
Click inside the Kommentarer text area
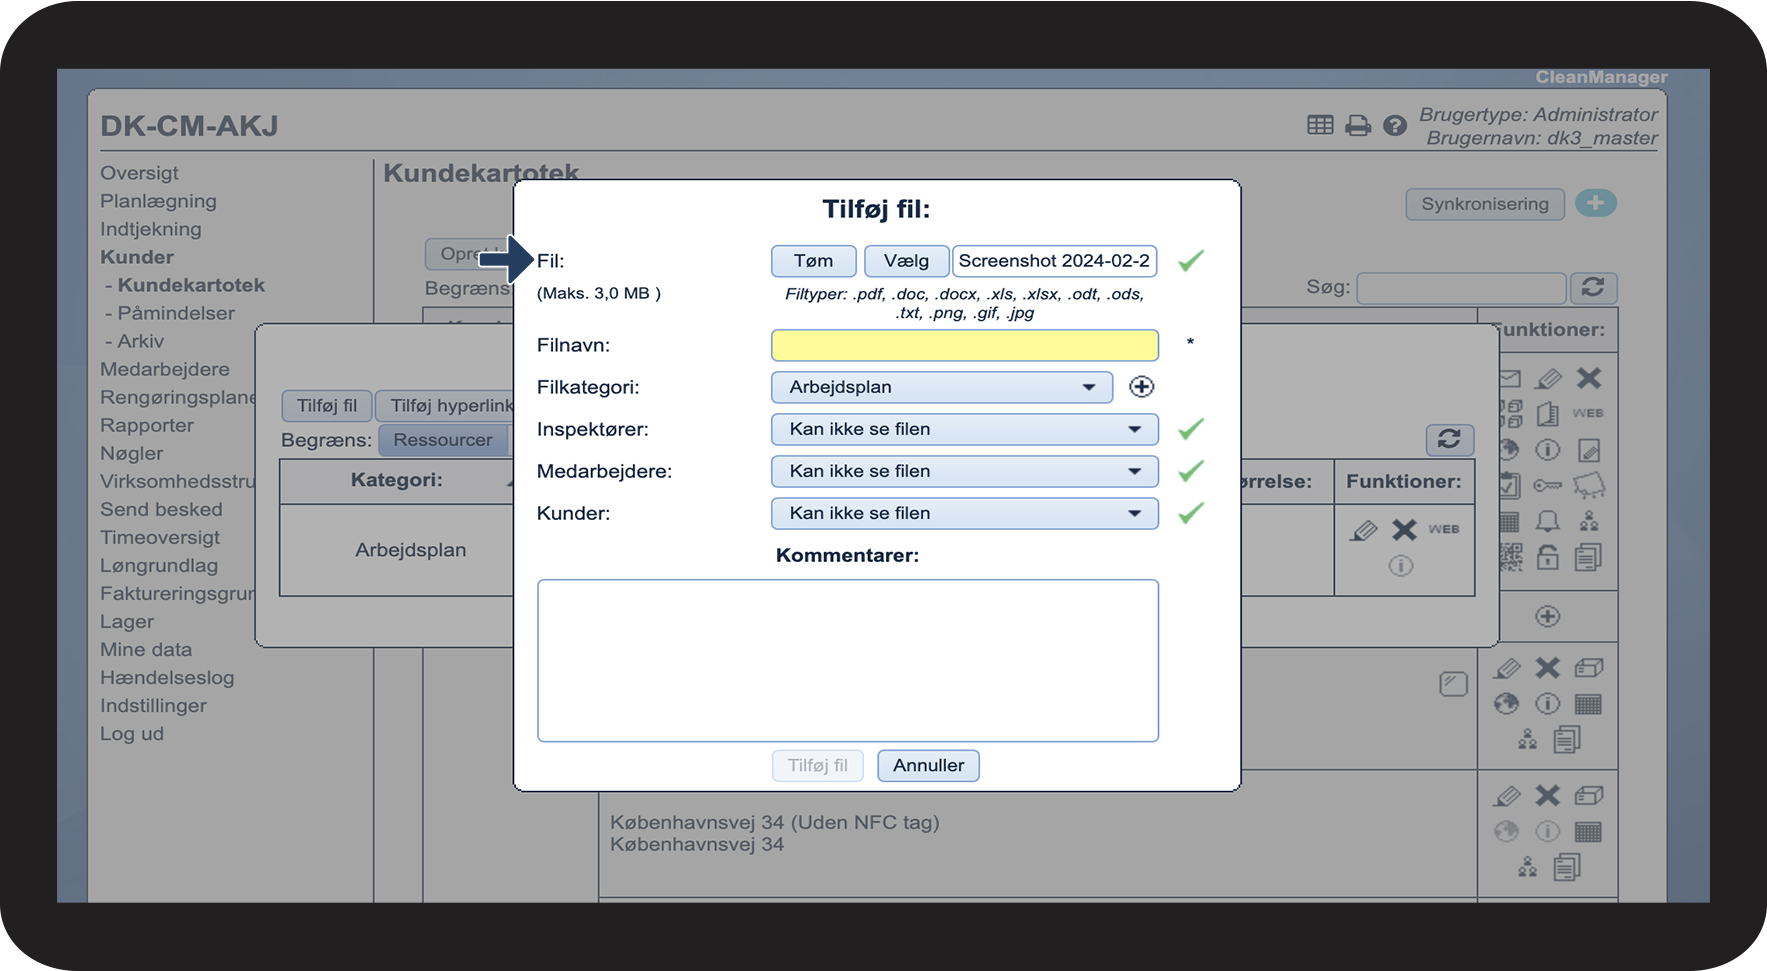(x=847, y=660)
